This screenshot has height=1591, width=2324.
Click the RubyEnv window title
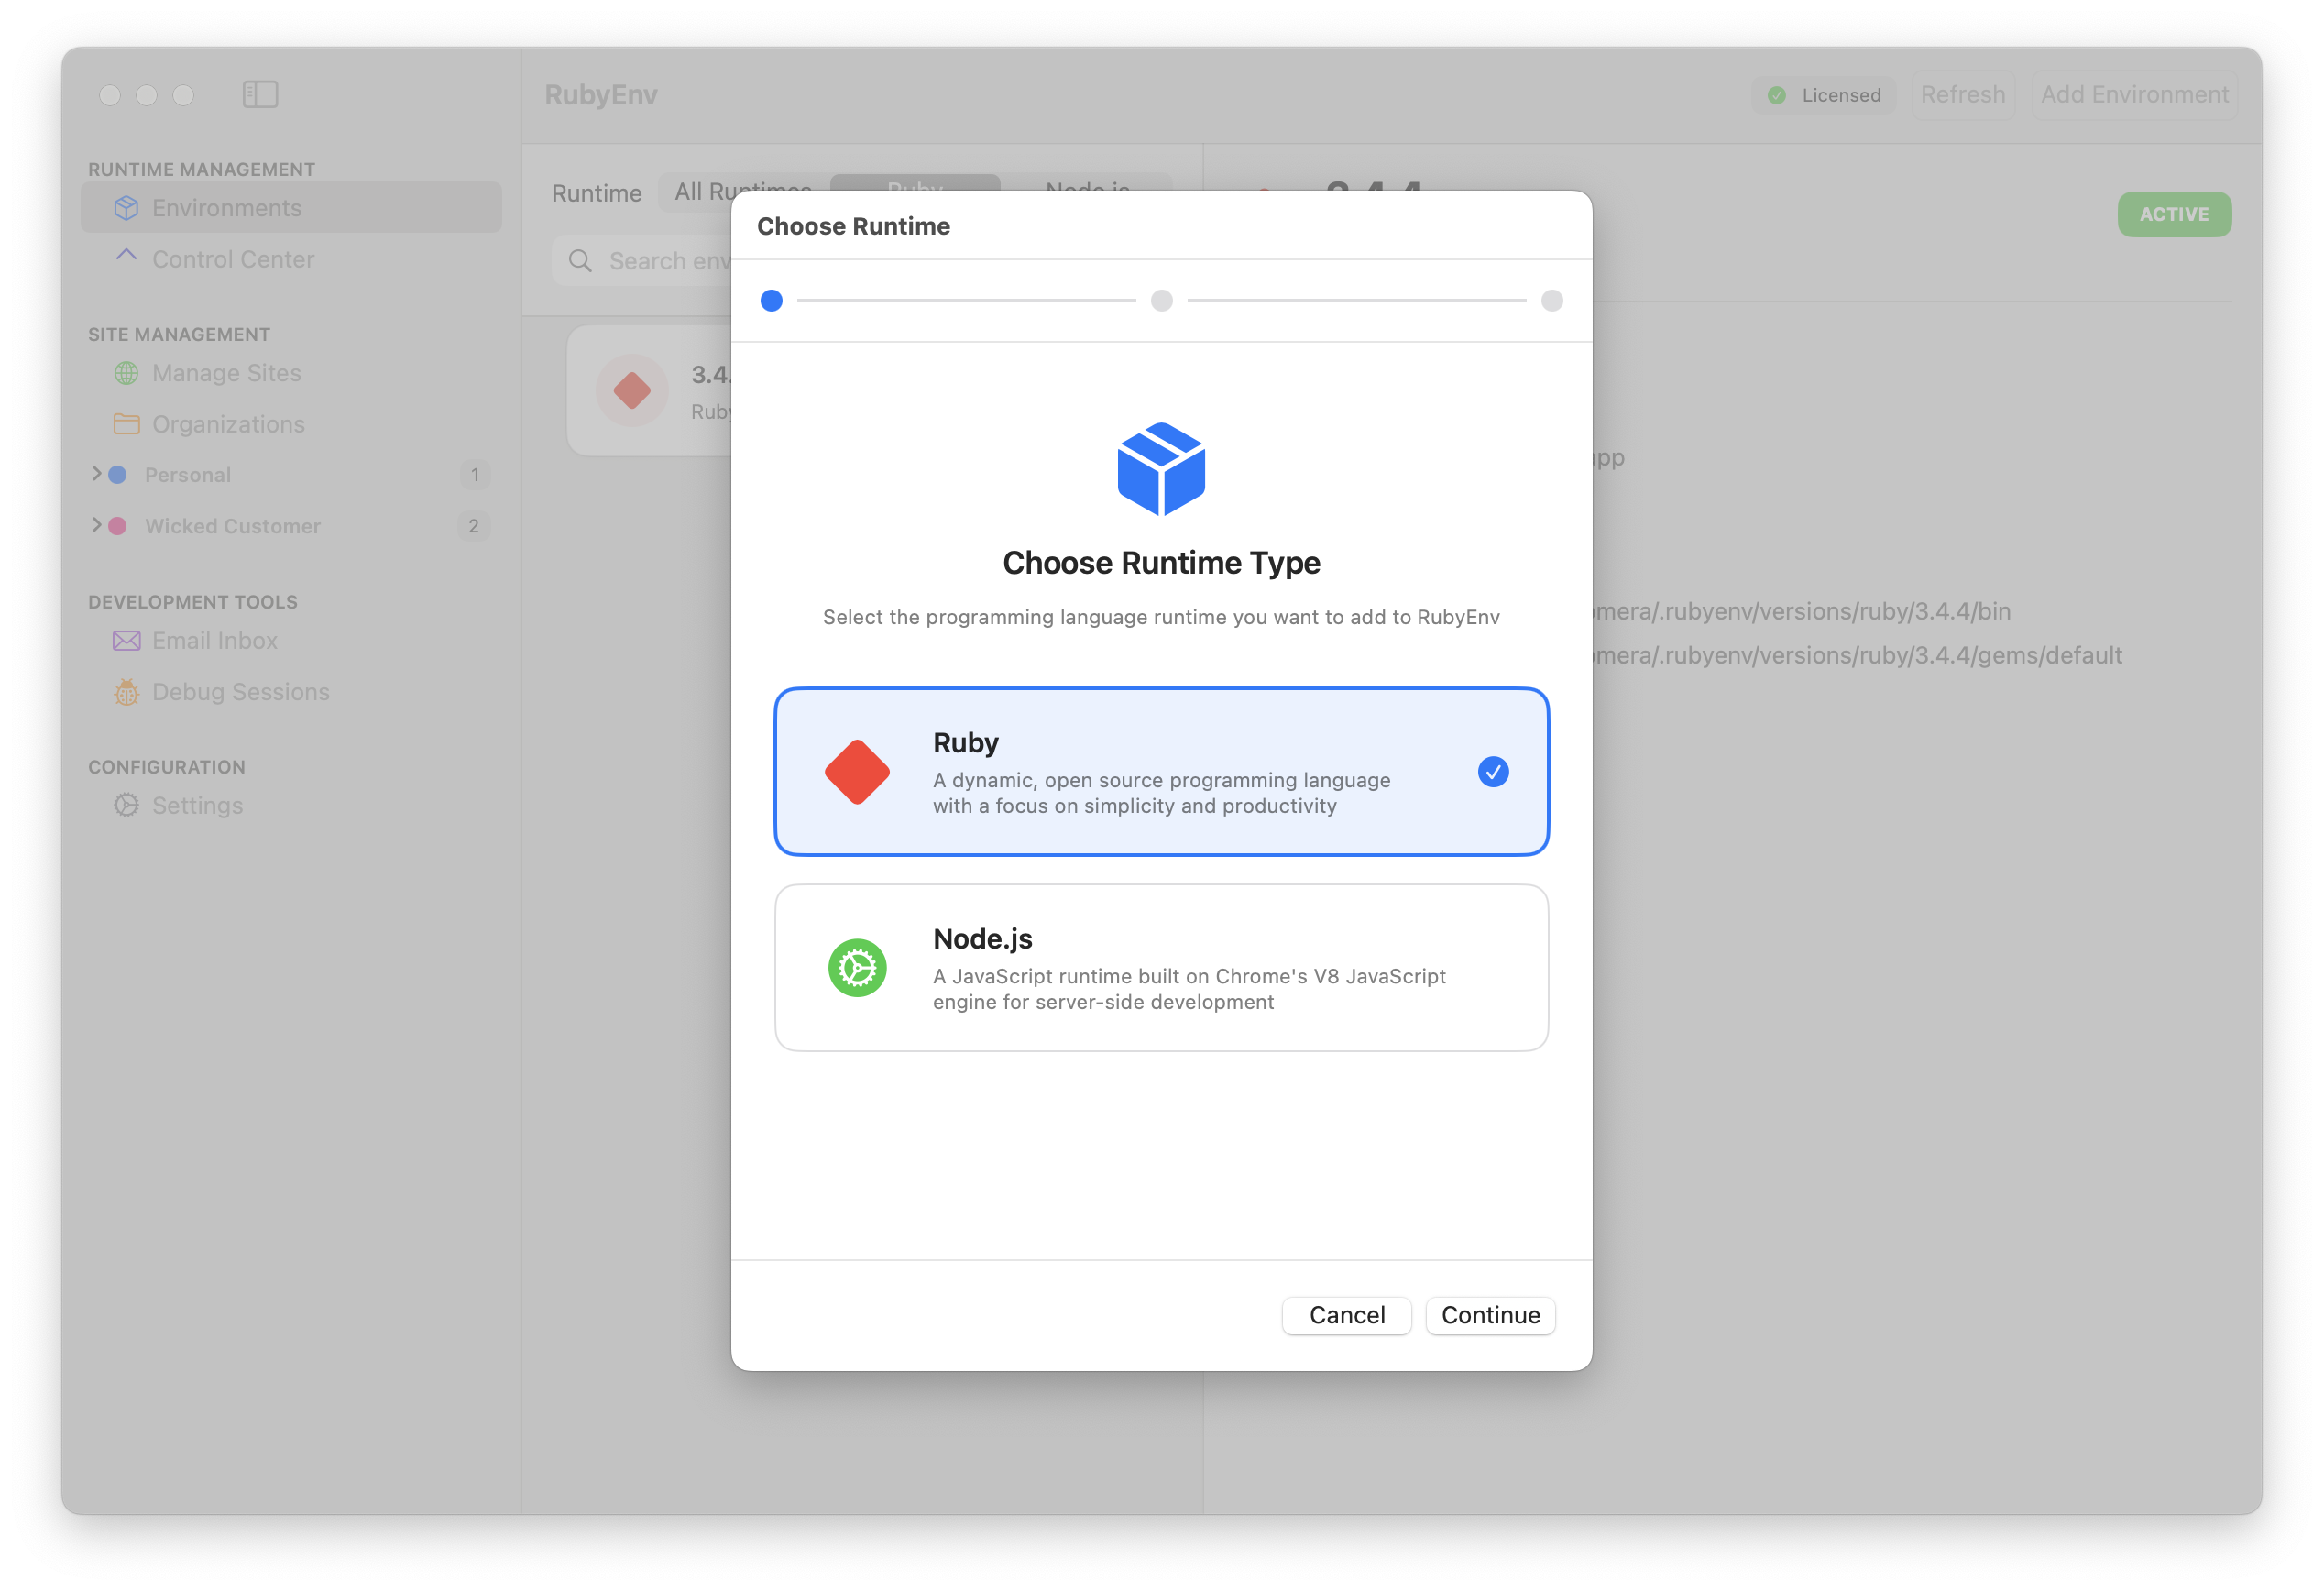pyautogui.click(x=601, y=95)
